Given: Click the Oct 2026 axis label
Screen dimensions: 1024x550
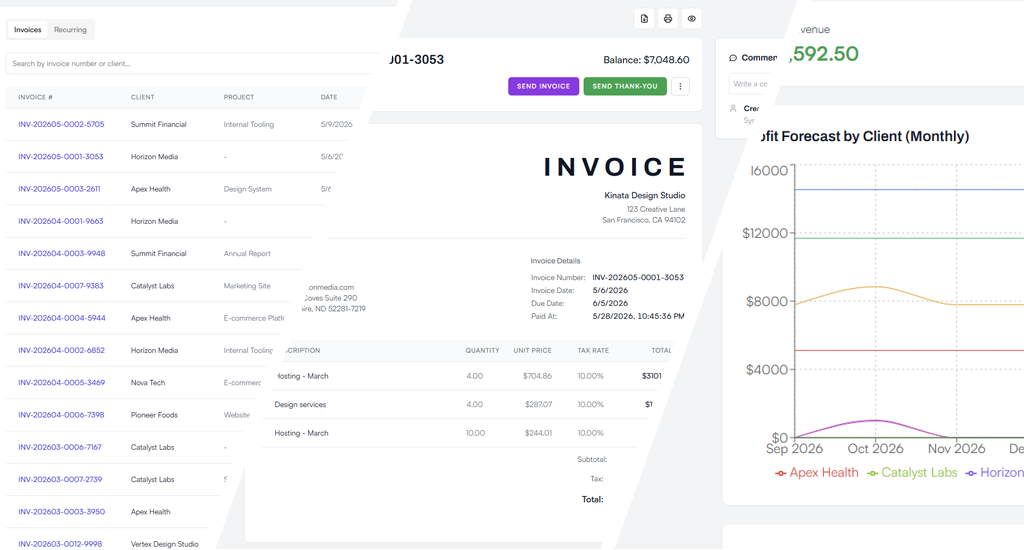Looking at the screenshot, I should (x=875, y=449).
